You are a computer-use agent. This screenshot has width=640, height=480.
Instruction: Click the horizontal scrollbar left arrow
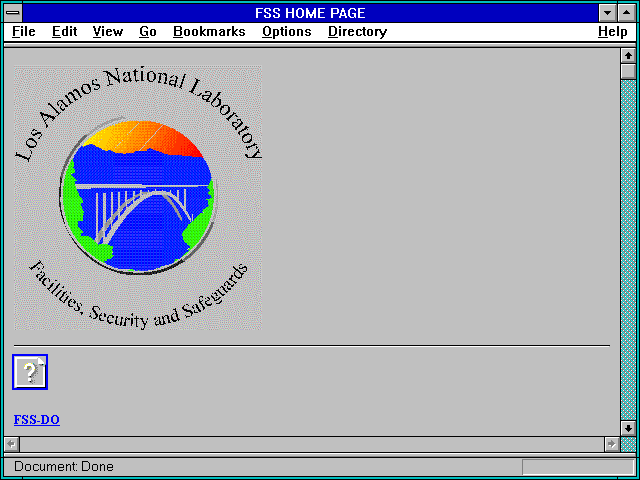point(12,444)
